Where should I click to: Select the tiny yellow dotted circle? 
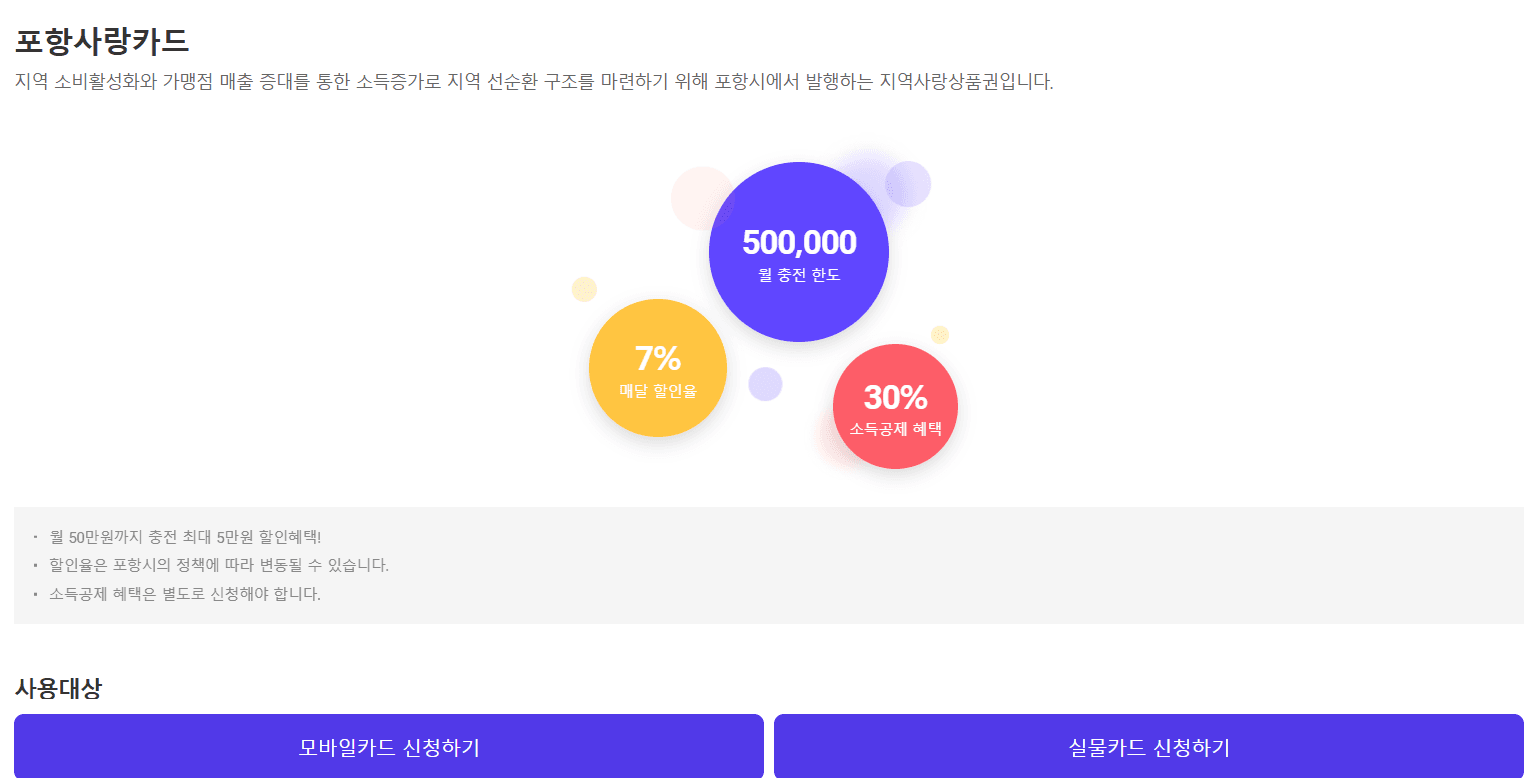pyautogui.click(x=938, y=333)
